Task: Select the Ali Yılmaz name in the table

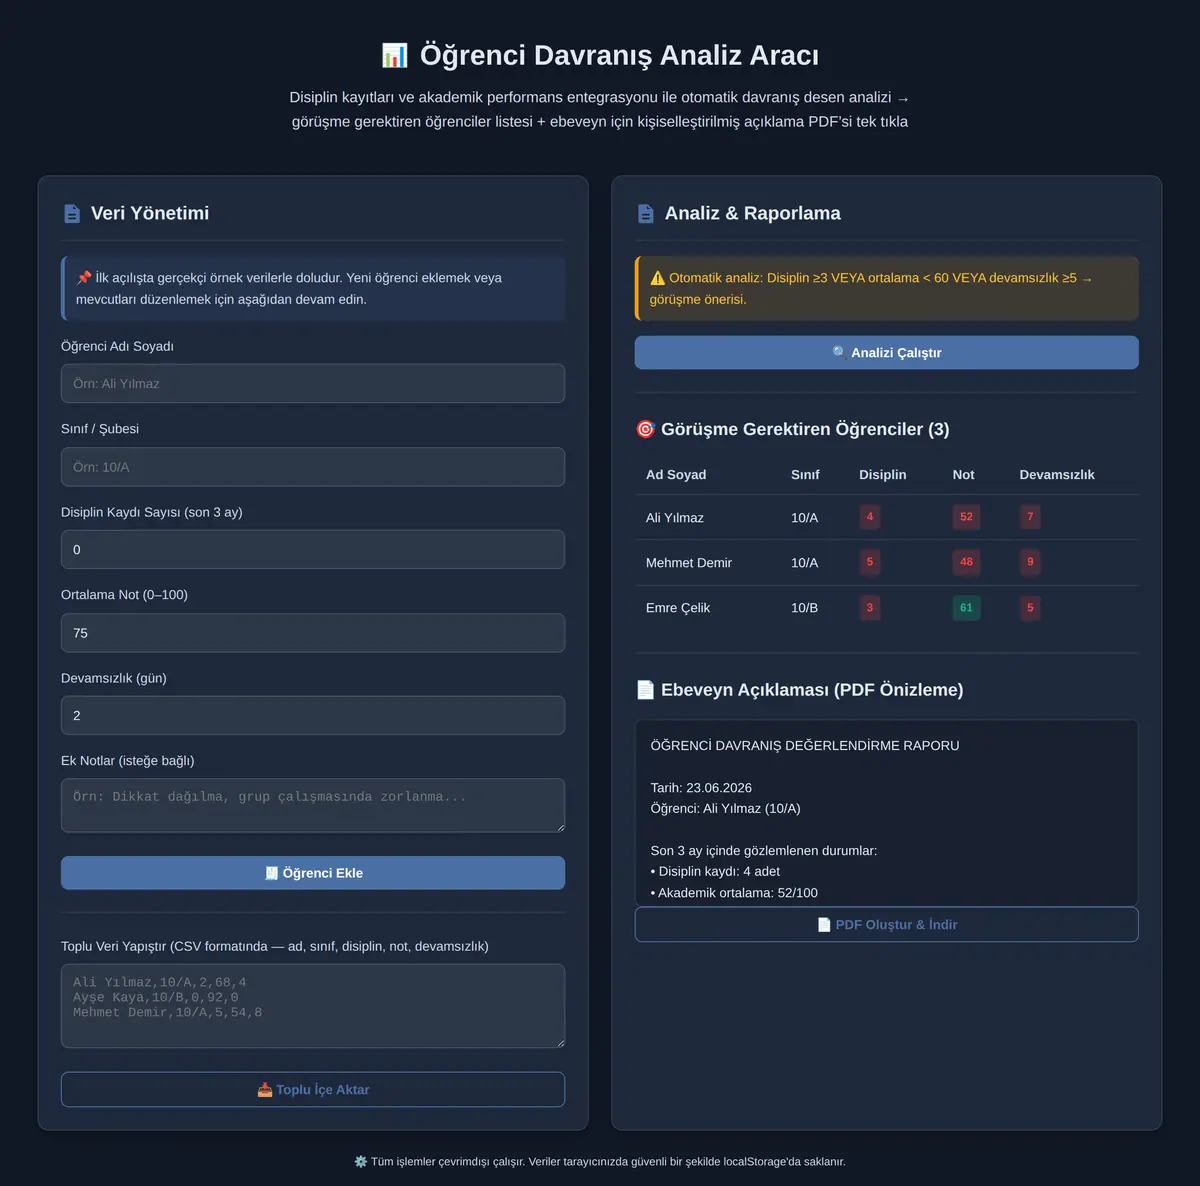Action: click(x=675, y=518)
